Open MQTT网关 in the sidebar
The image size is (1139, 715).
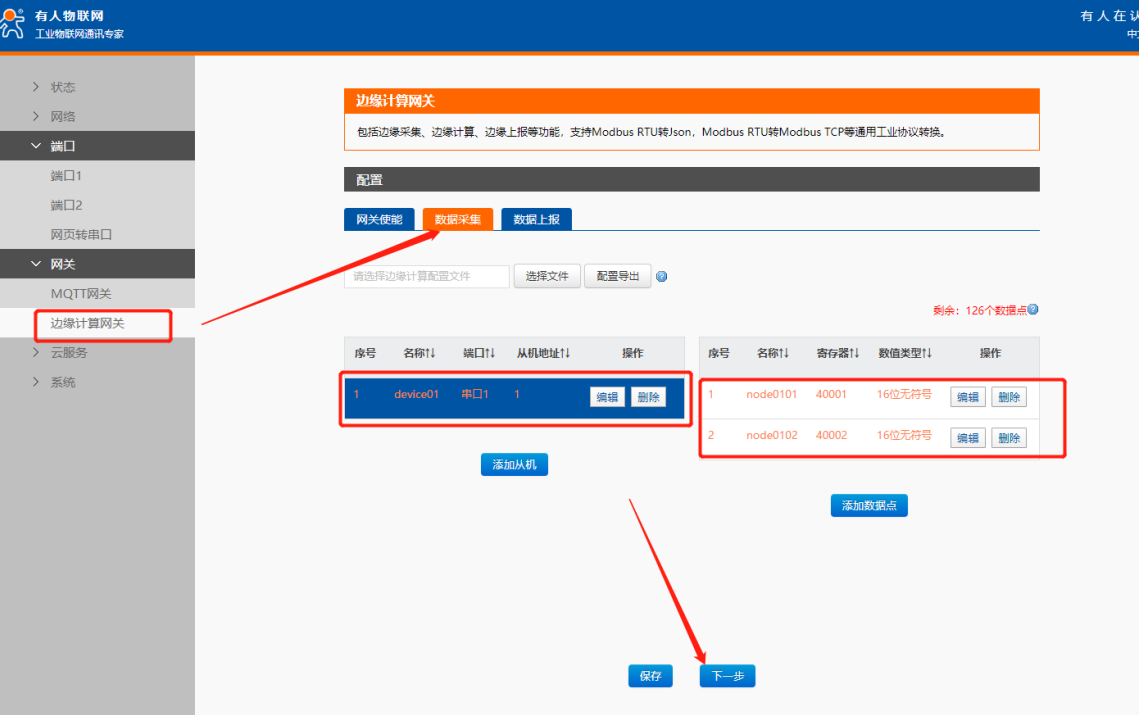point(81,293)
